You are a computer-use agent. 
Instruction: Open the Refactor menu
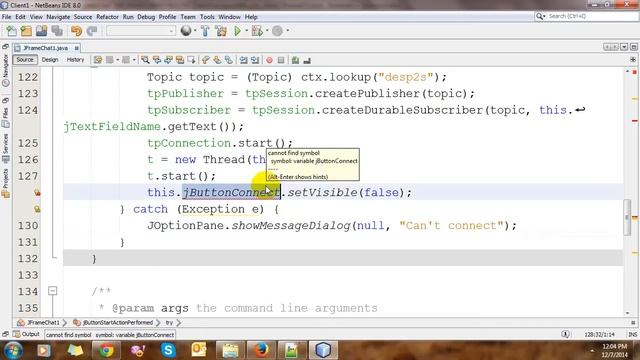[107, 17]
